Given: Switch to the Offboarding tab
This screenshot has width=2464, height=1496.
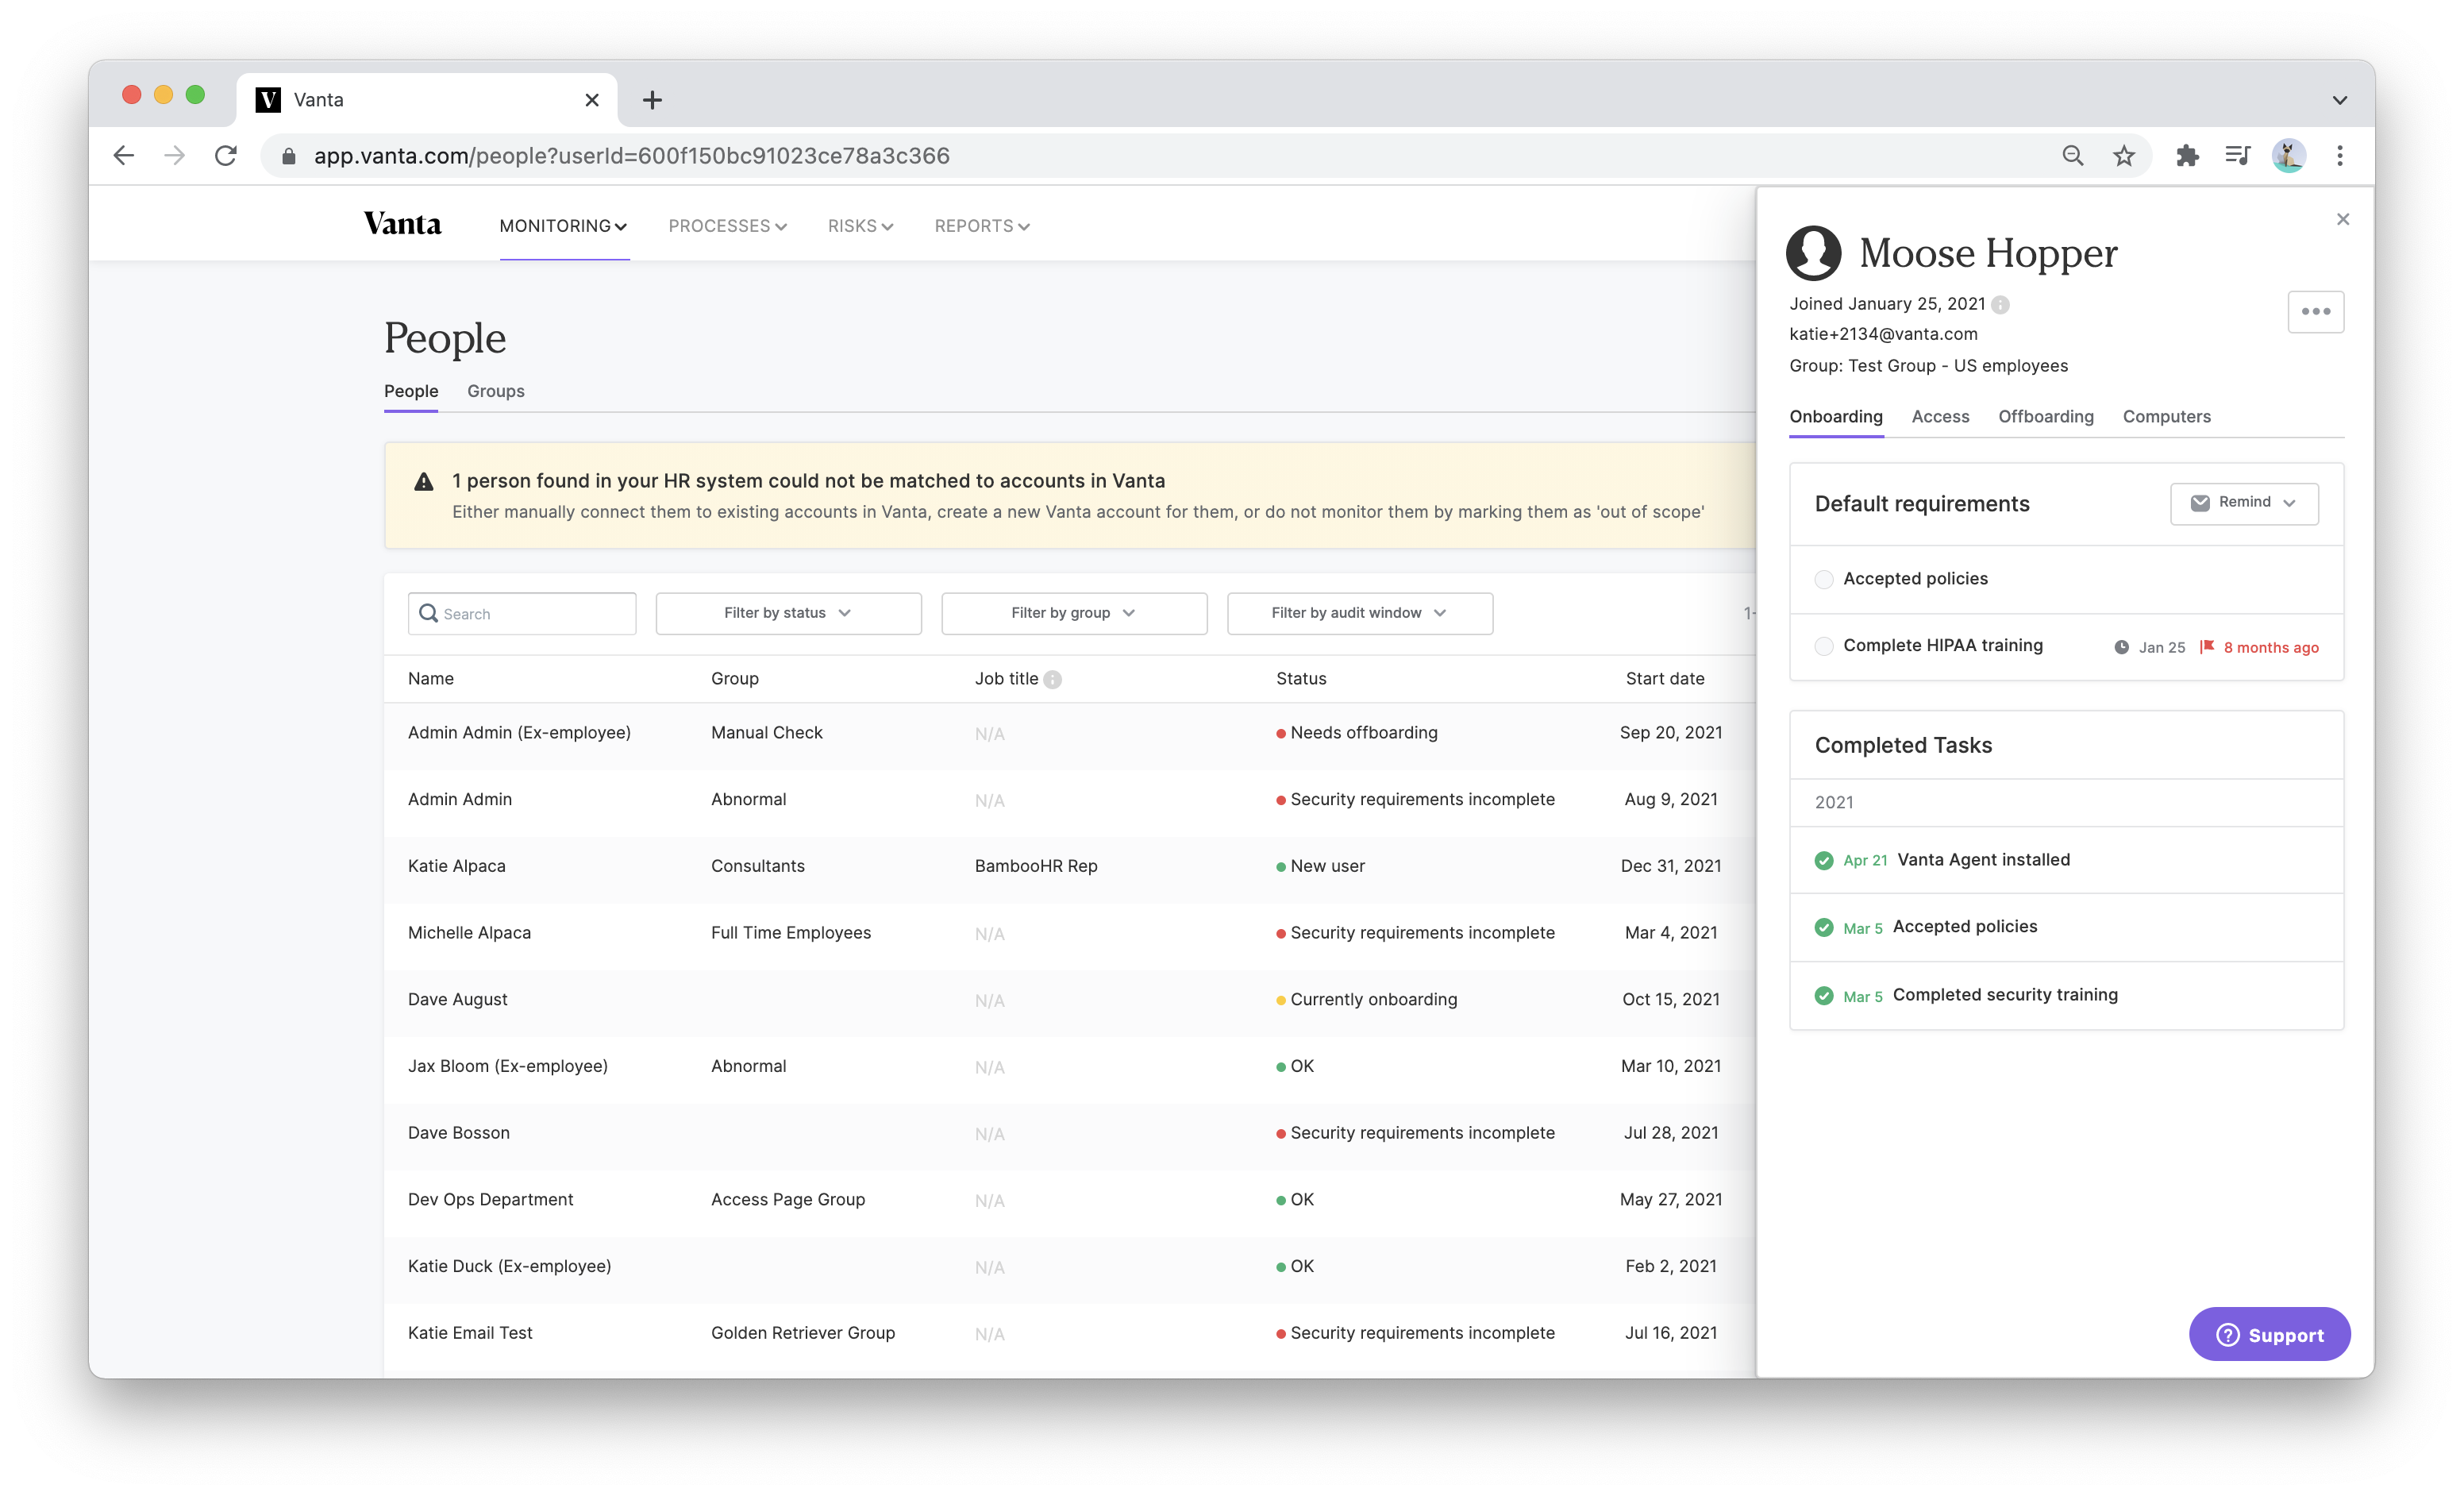Looking at the screenshot, I should click(2045, 417).
